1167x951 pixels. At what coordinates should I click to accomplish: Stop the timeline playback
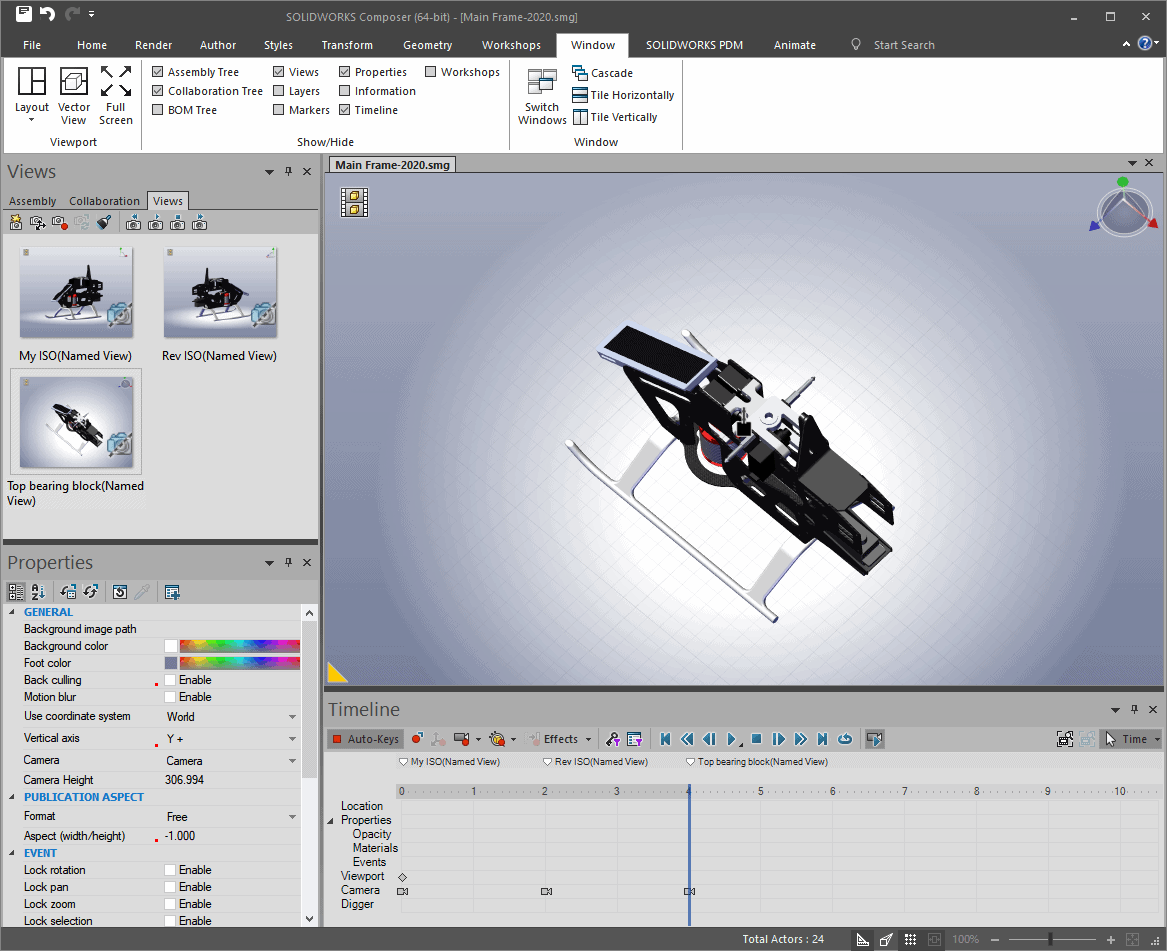(756, 739)
